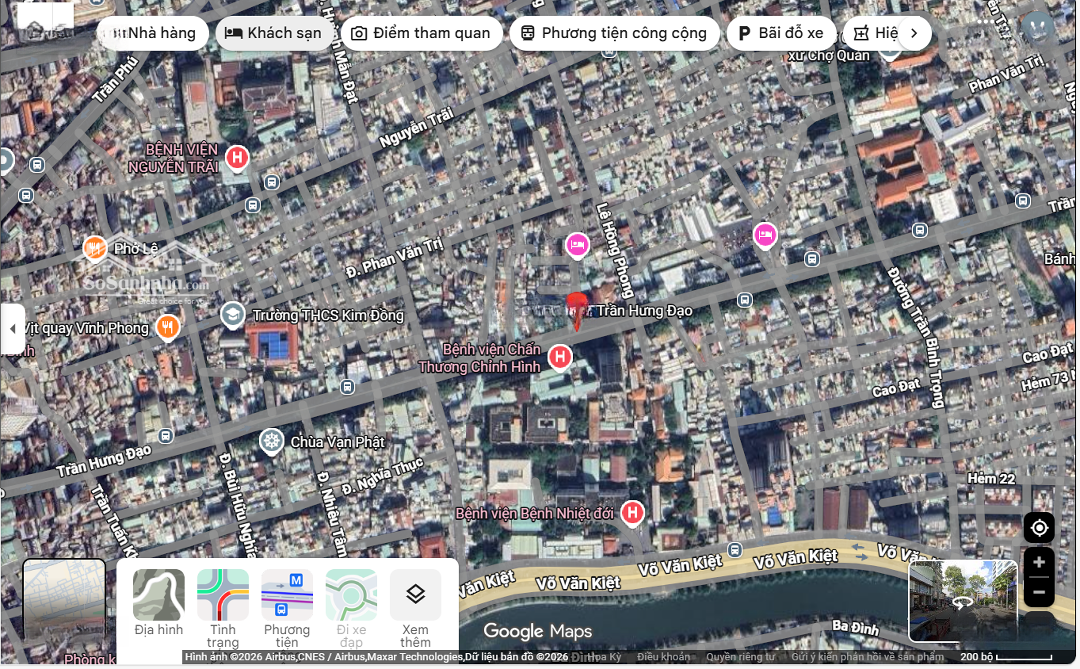Open the Điều khoản terms link
Image resolution: width=1080 pixels, height=669 pixels.
[664, 657]
